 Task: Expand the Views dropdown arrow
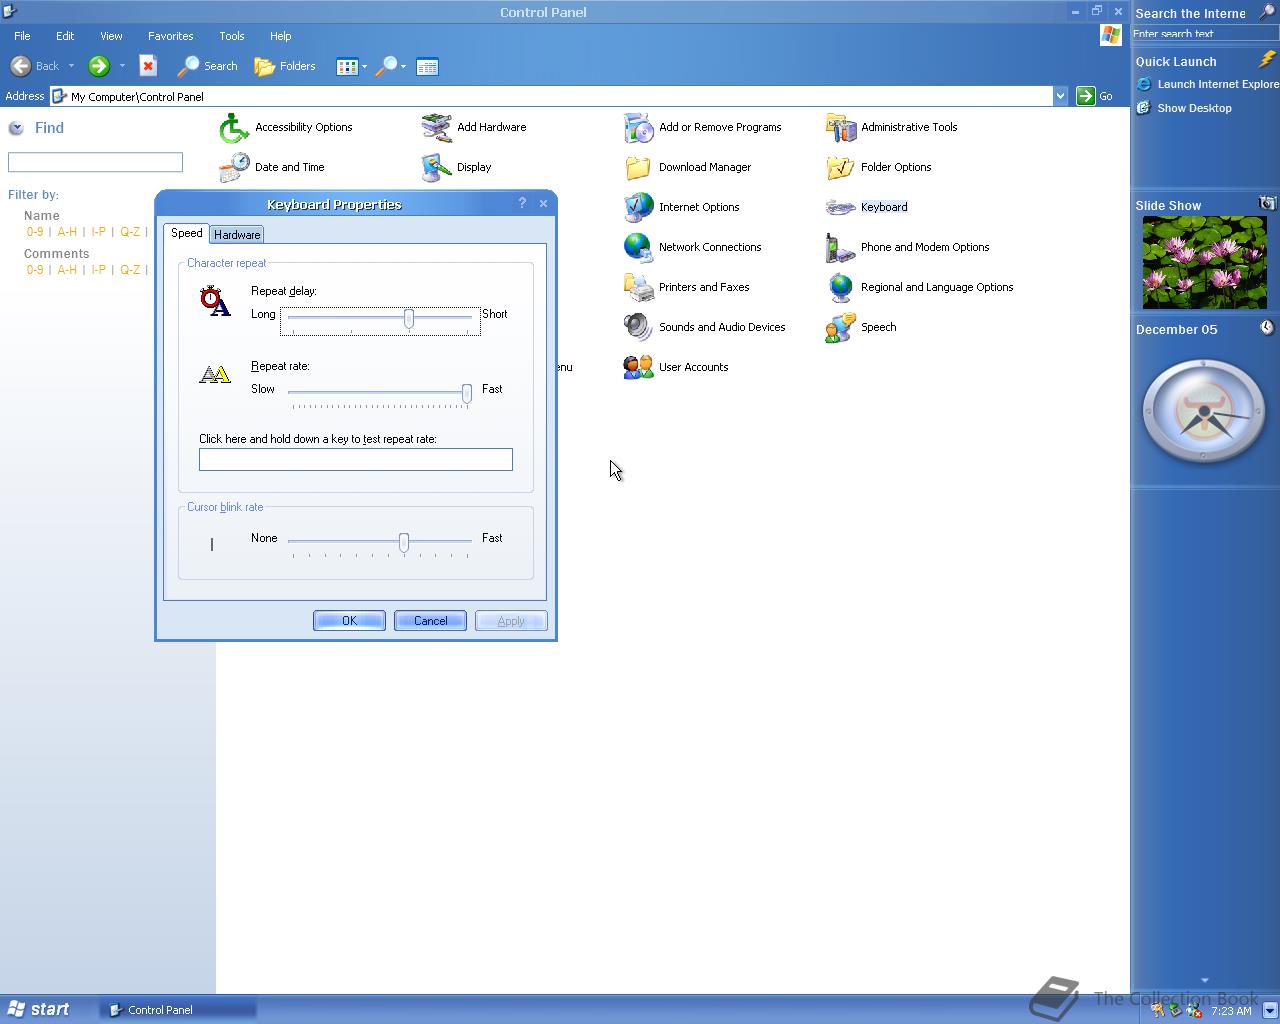pyautogui.click(x=364, y=67)
